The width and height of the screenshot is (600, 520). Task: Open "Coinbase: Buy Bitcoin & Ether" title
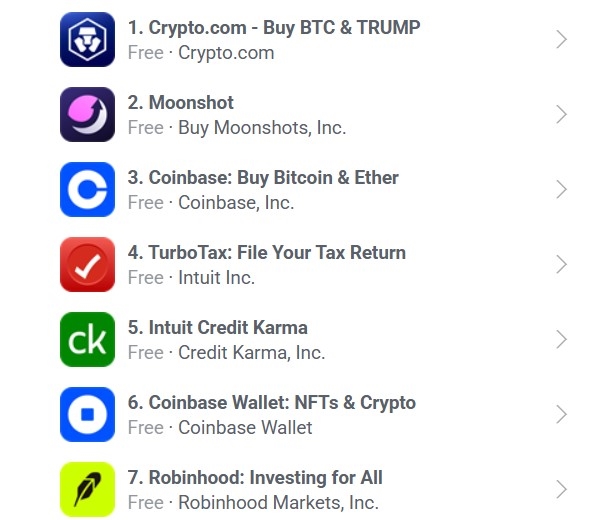tap(263, 178)
